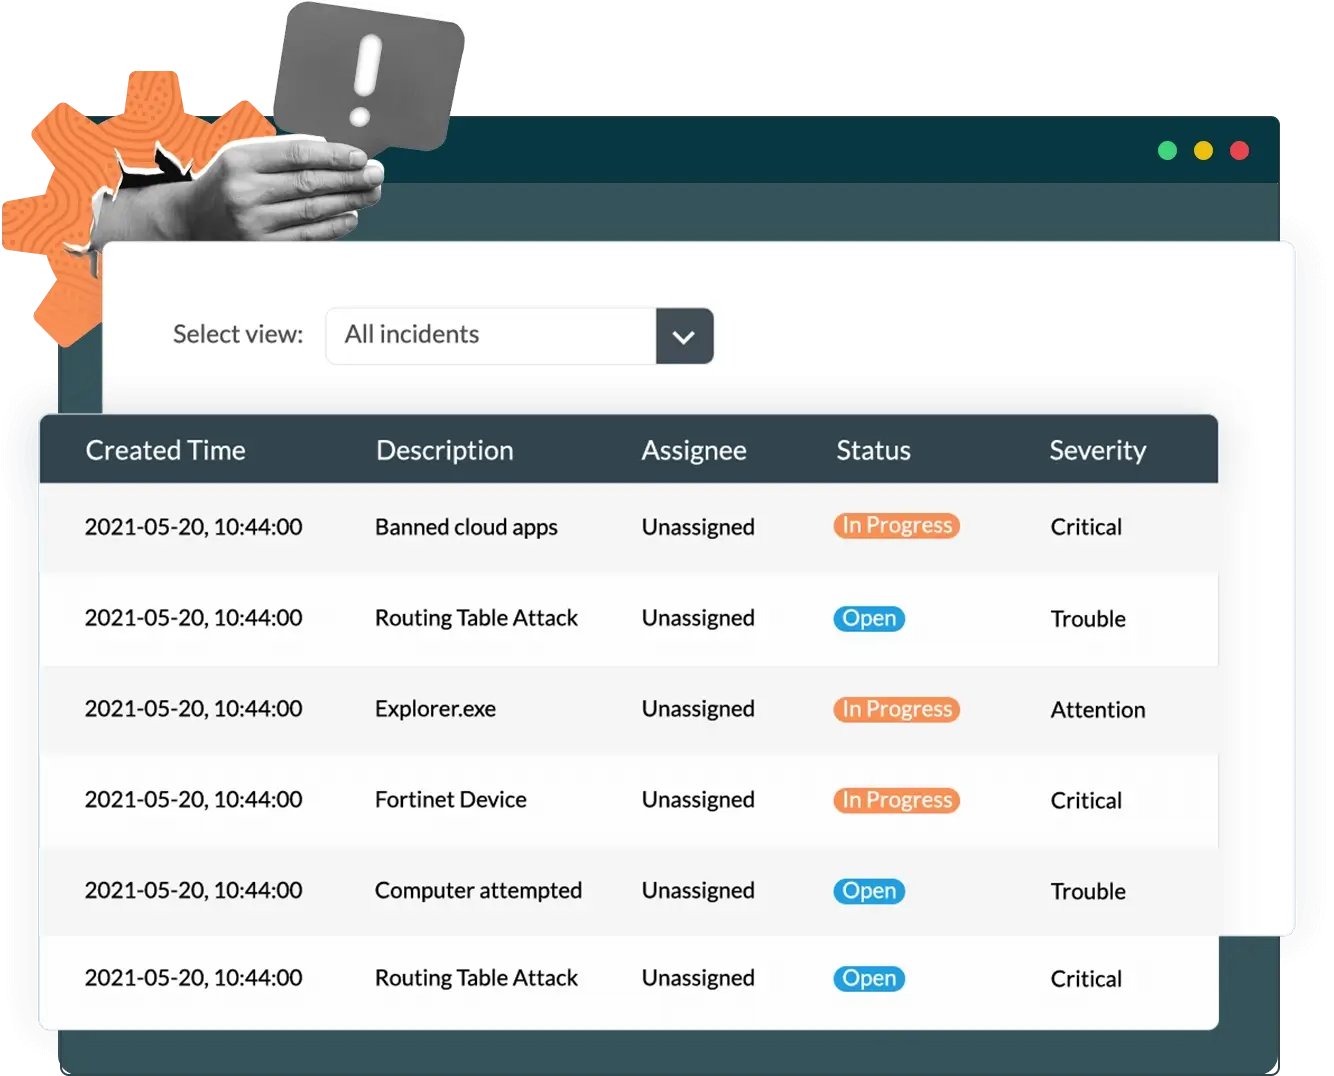Click the created time of Fortinet Device

pyautogui.click(x=193, y=800)
